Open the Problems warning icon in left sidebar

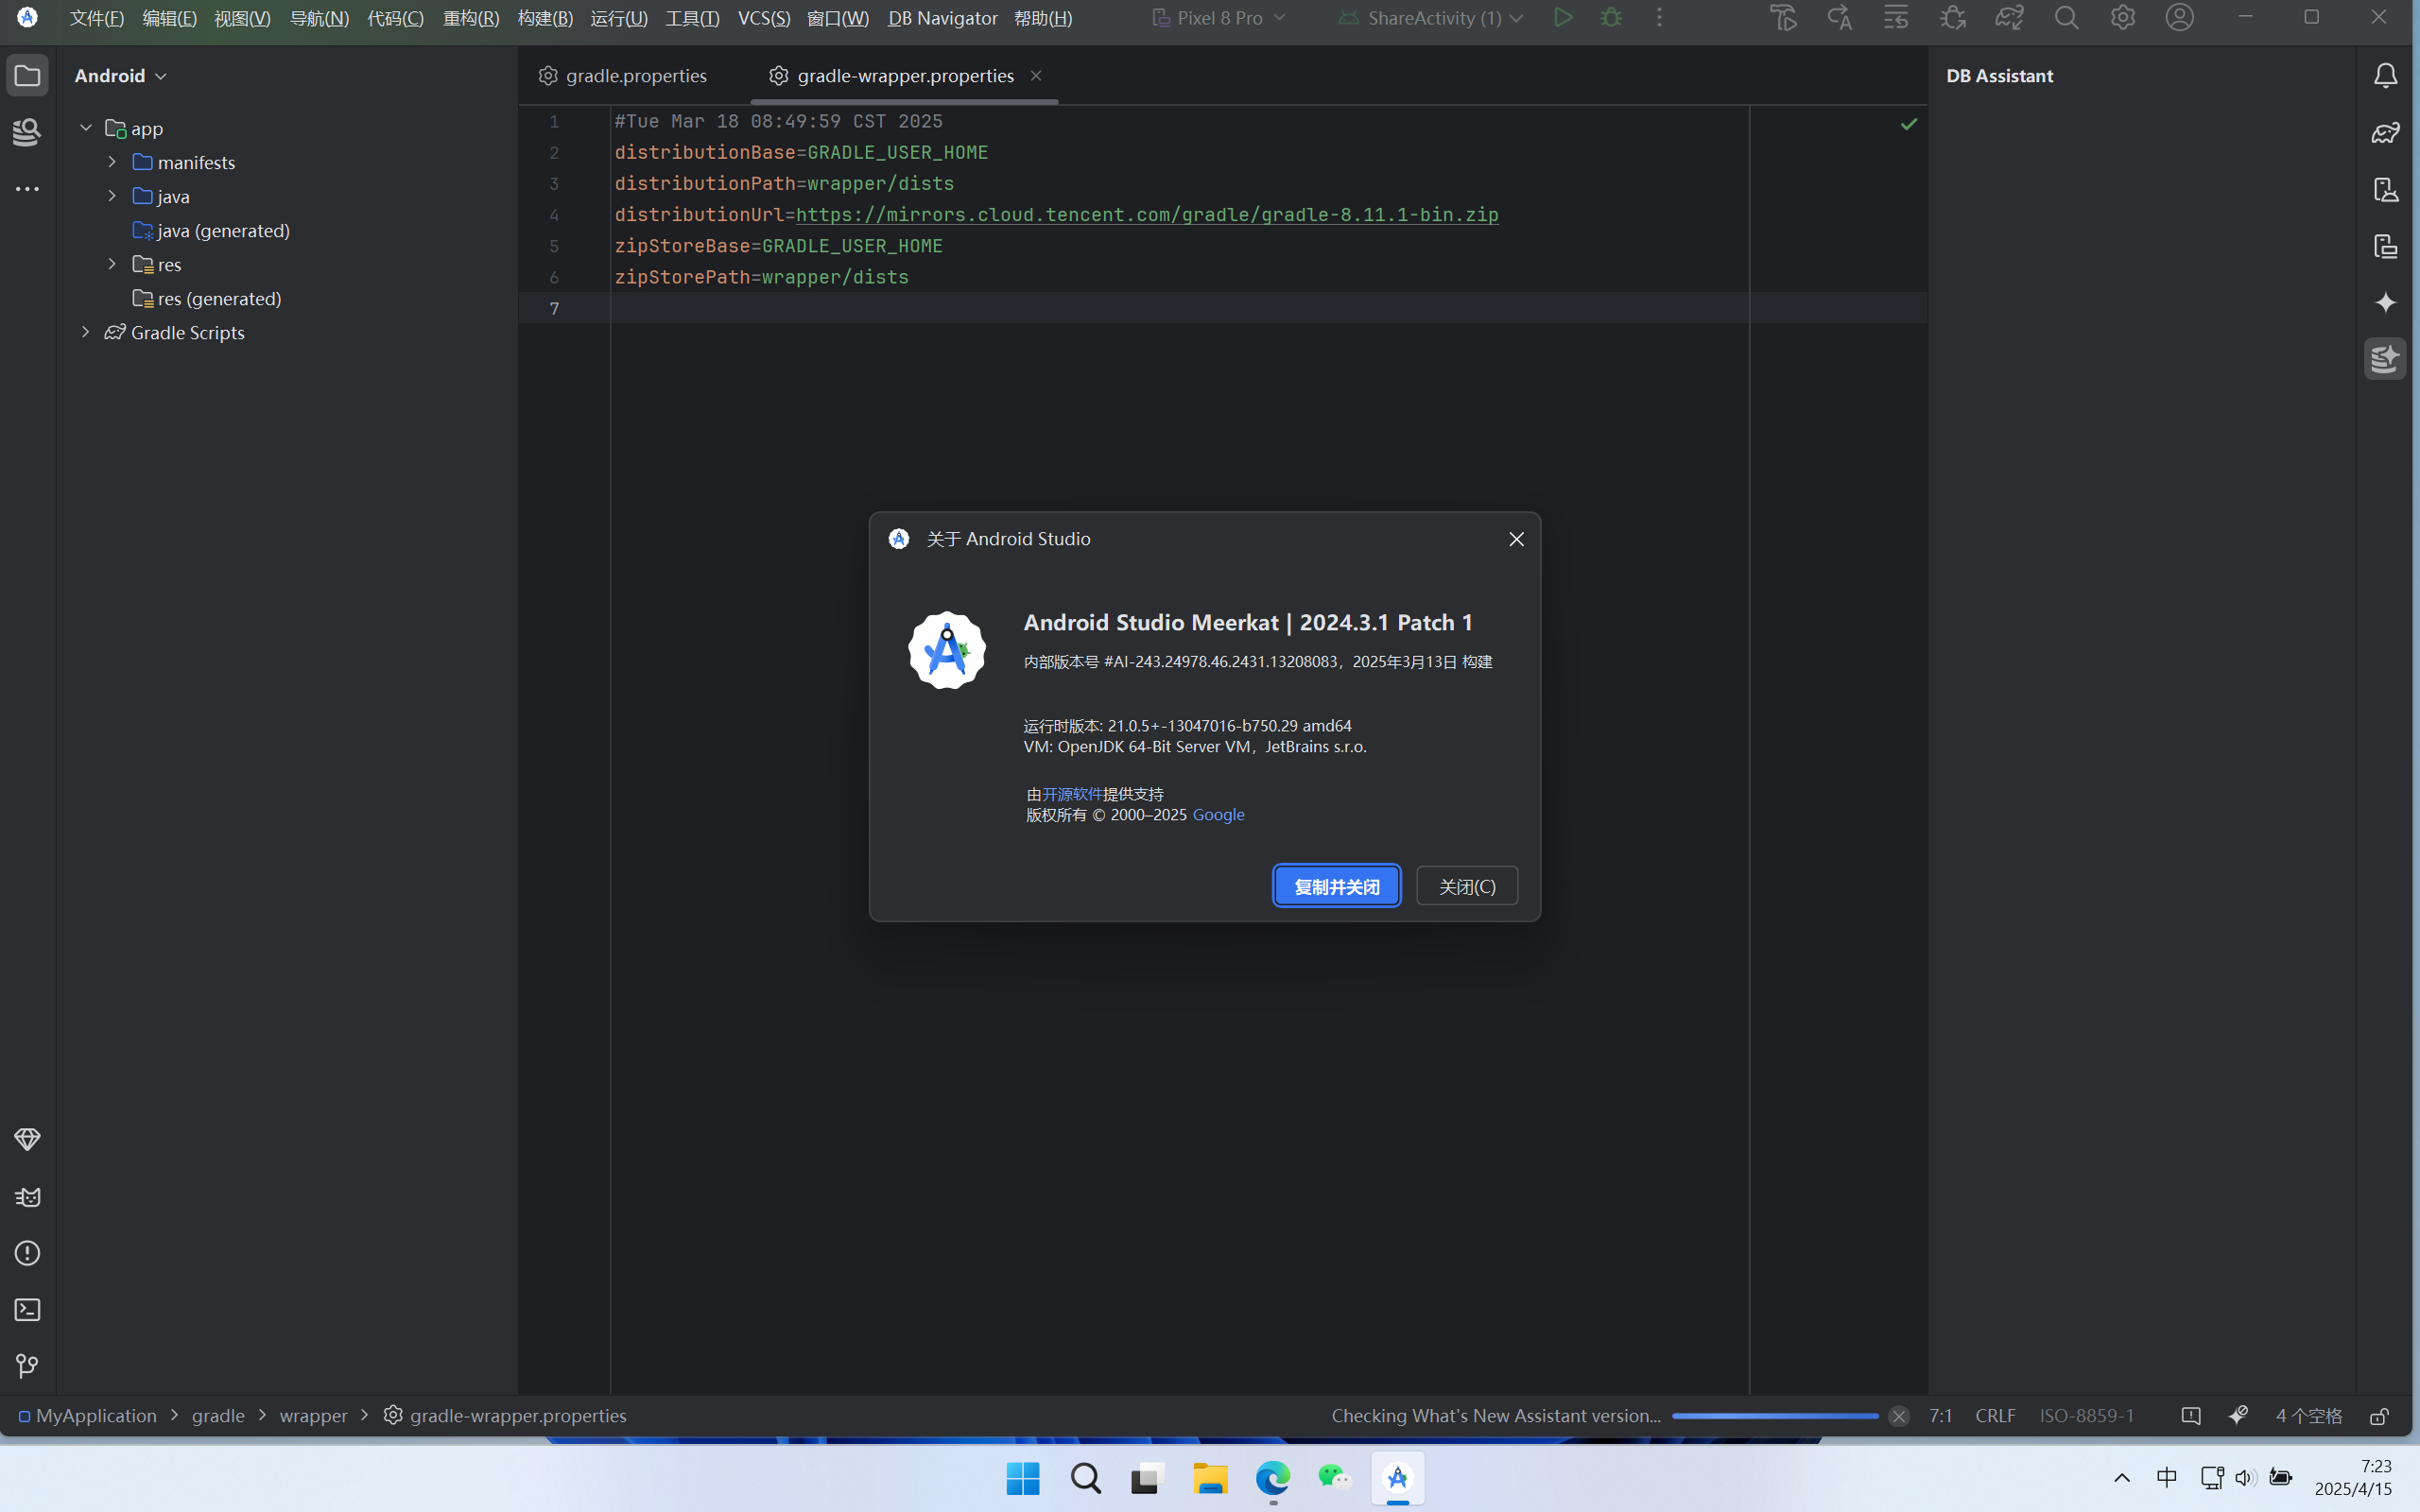click(x=27, y=1253)
